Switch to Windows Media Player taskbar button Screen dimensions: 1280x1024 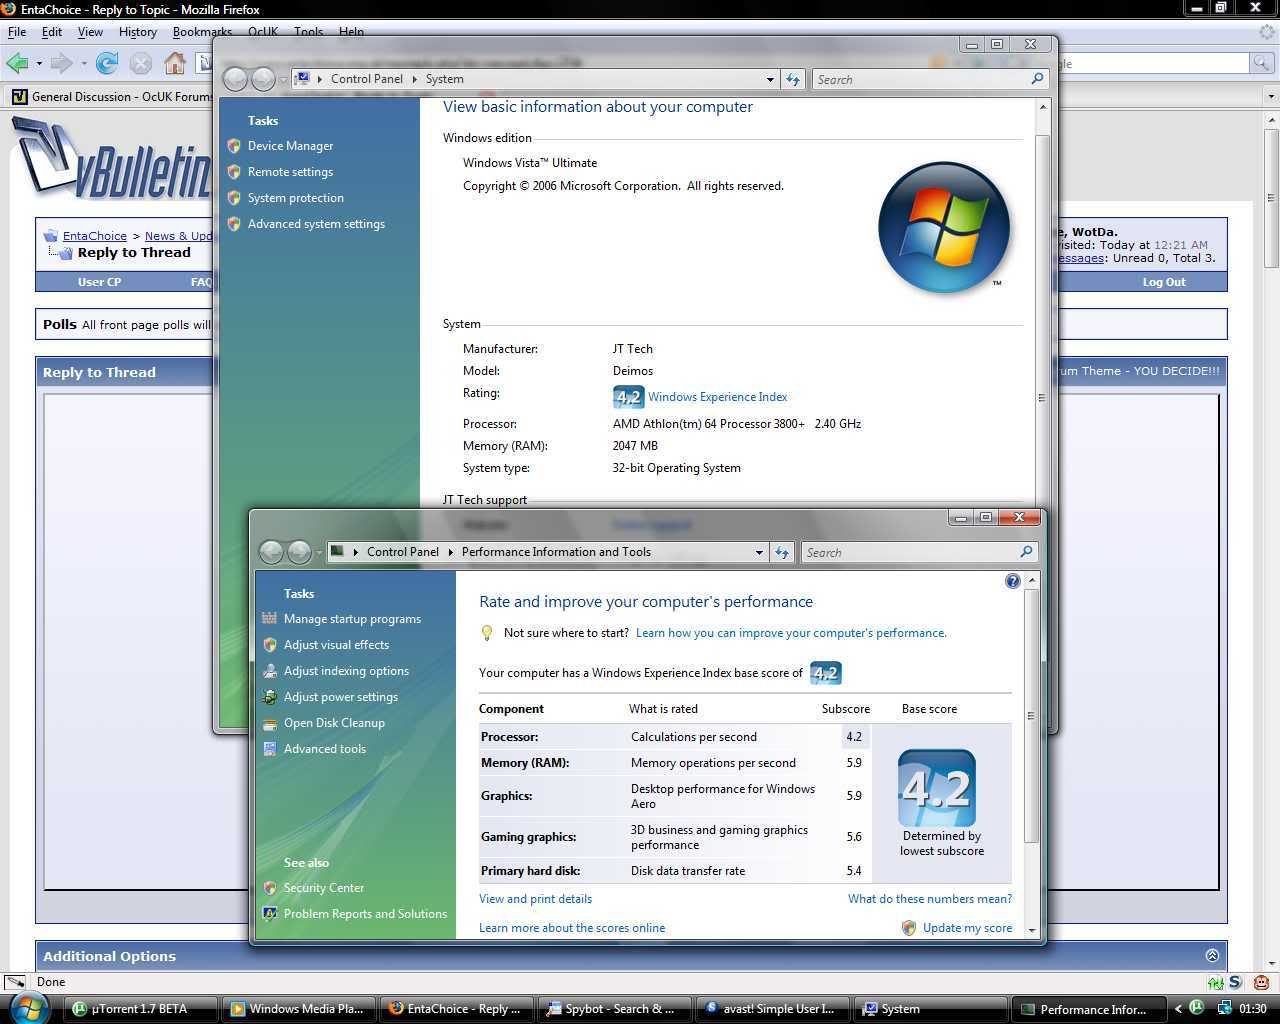coord(299,1009)
